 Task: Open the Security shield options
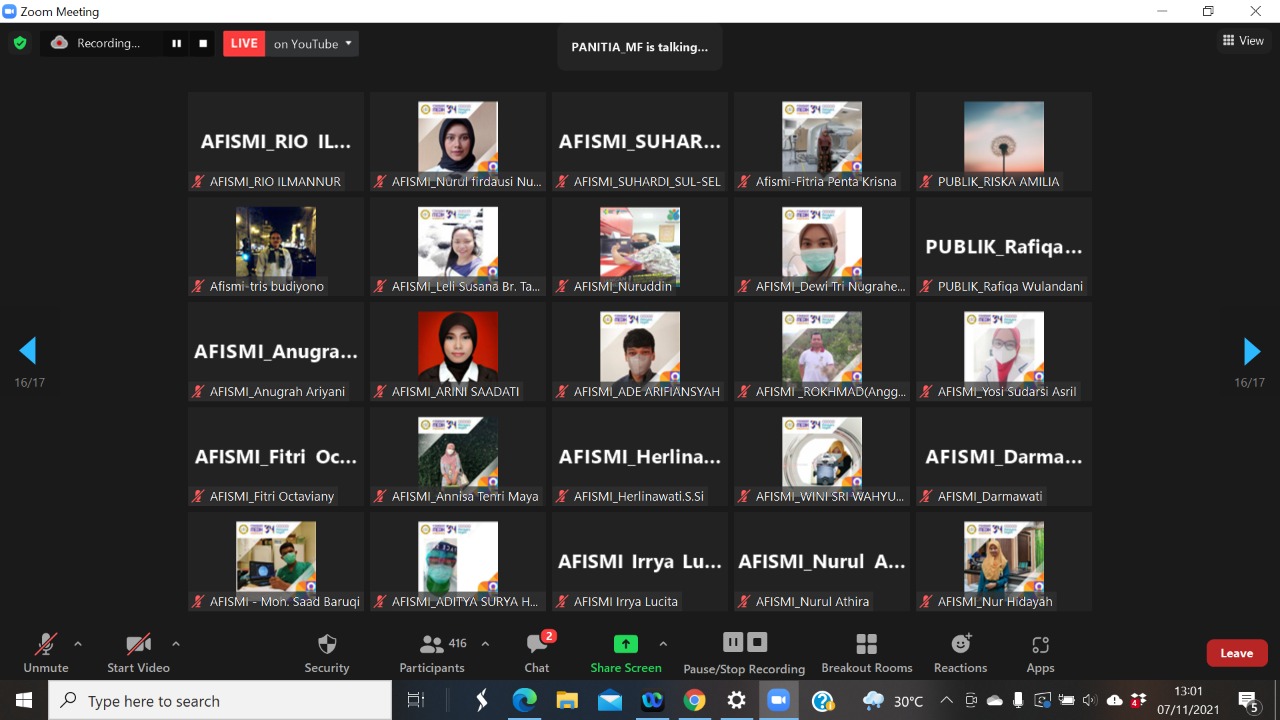click(x=327, y=653)
